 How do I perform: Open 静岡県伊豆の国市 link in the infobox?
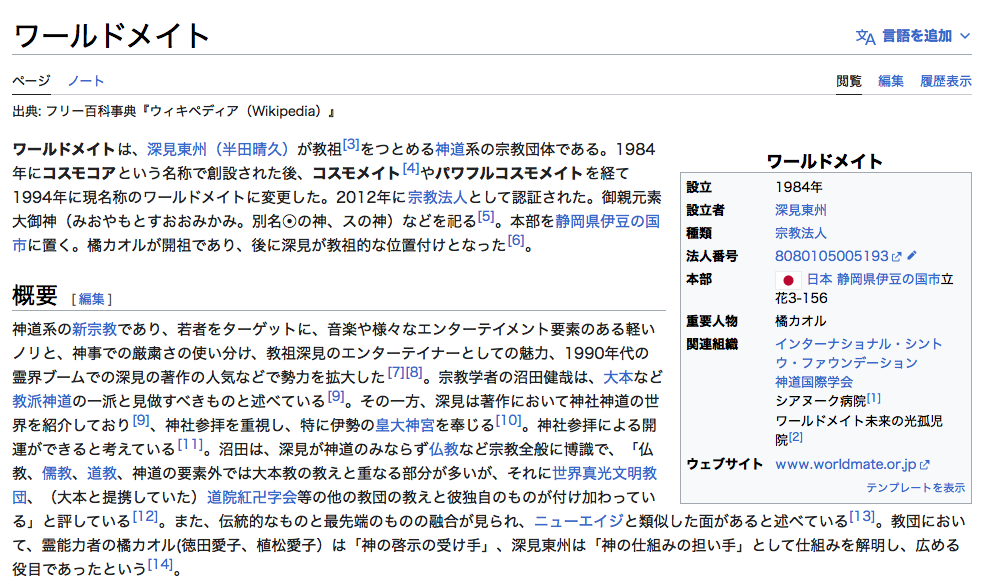(888, 279)
